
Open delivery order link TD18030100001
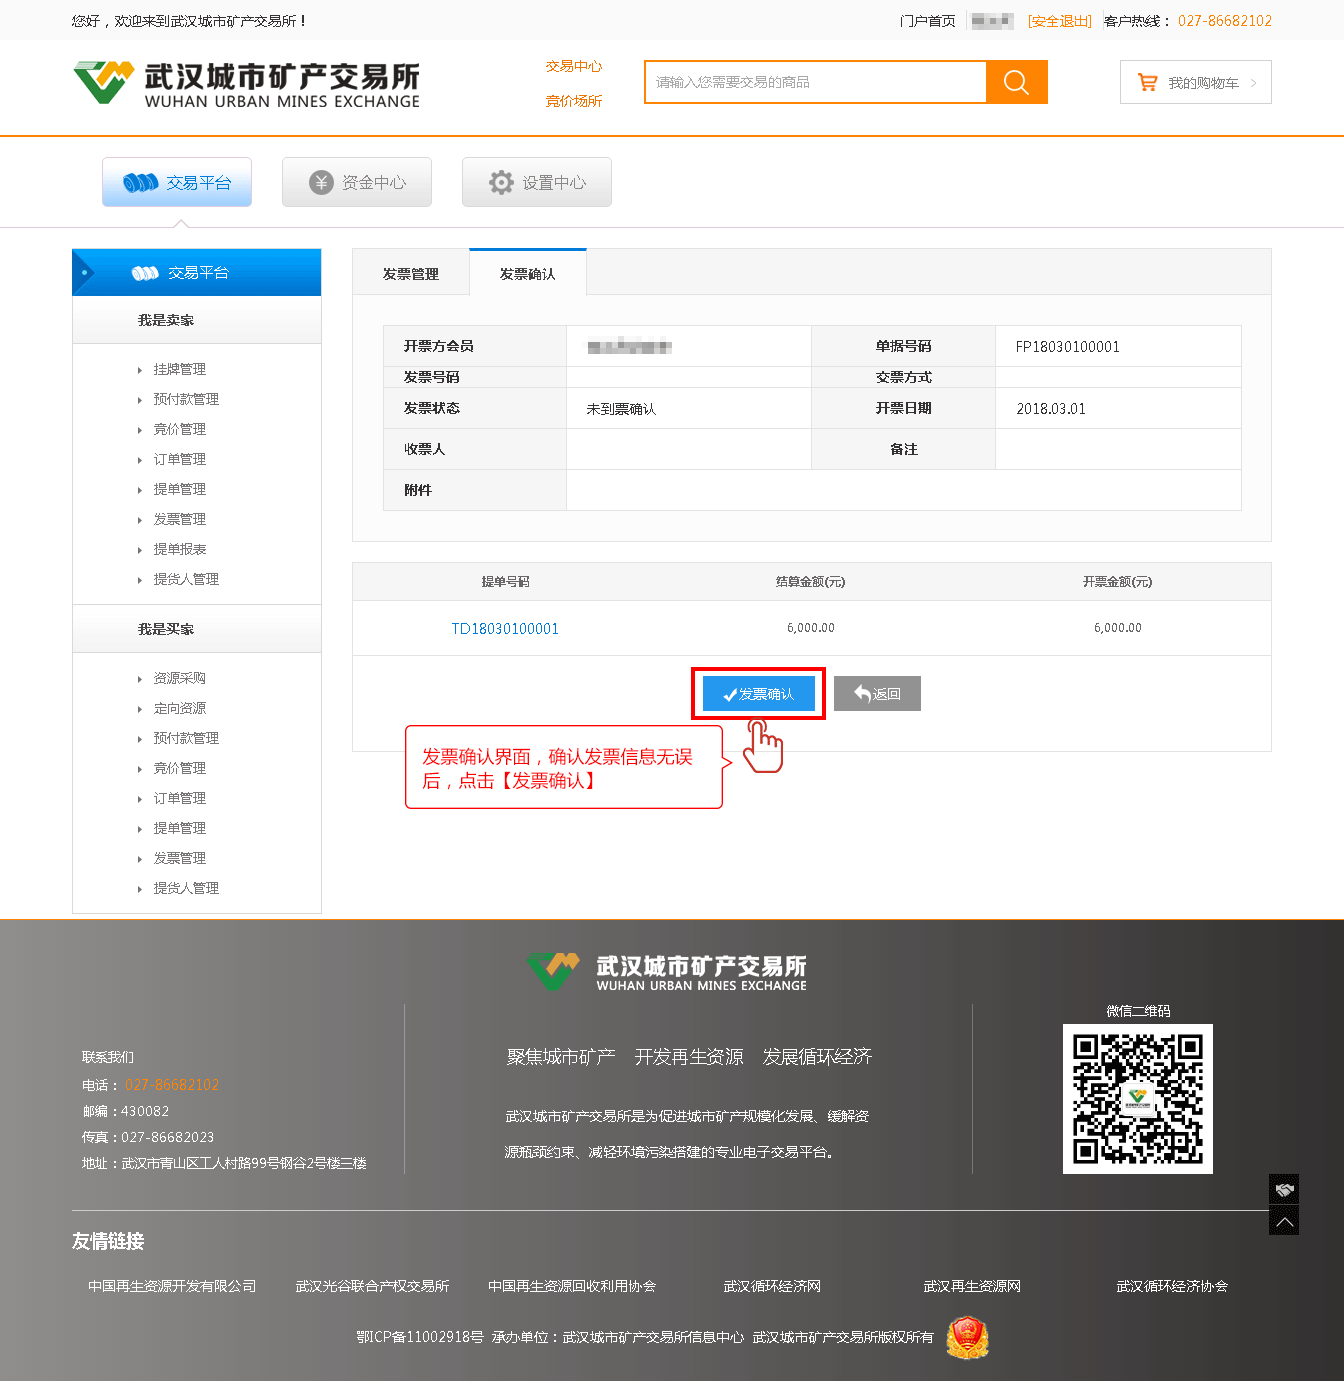tap(505, 628)
